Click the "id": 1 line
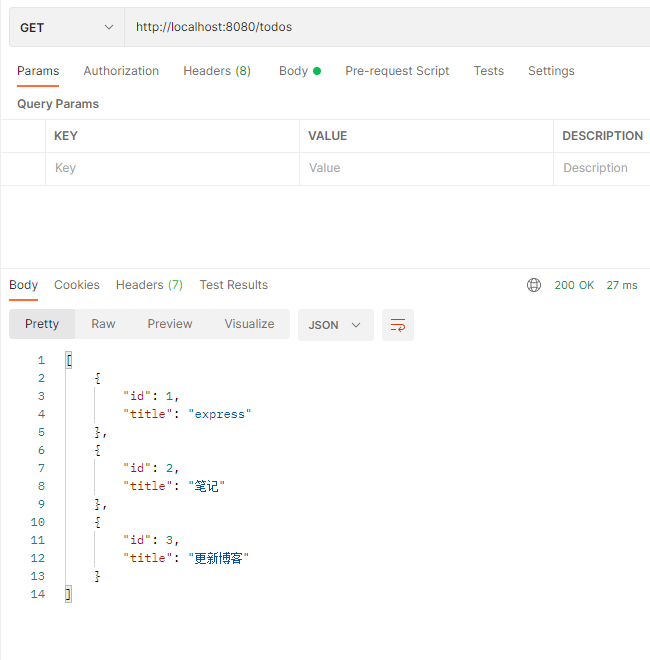The width and height of the screenshot is (650, 660). click(151, 396)
